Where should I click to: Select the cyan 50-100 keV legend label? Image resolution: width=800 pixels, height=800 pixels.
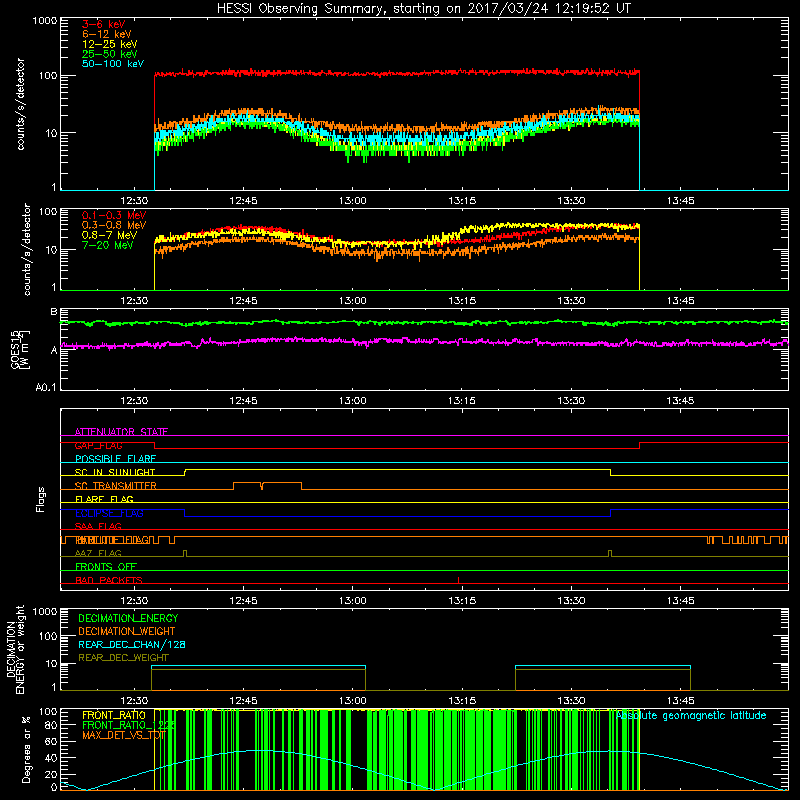click(113, 64)
